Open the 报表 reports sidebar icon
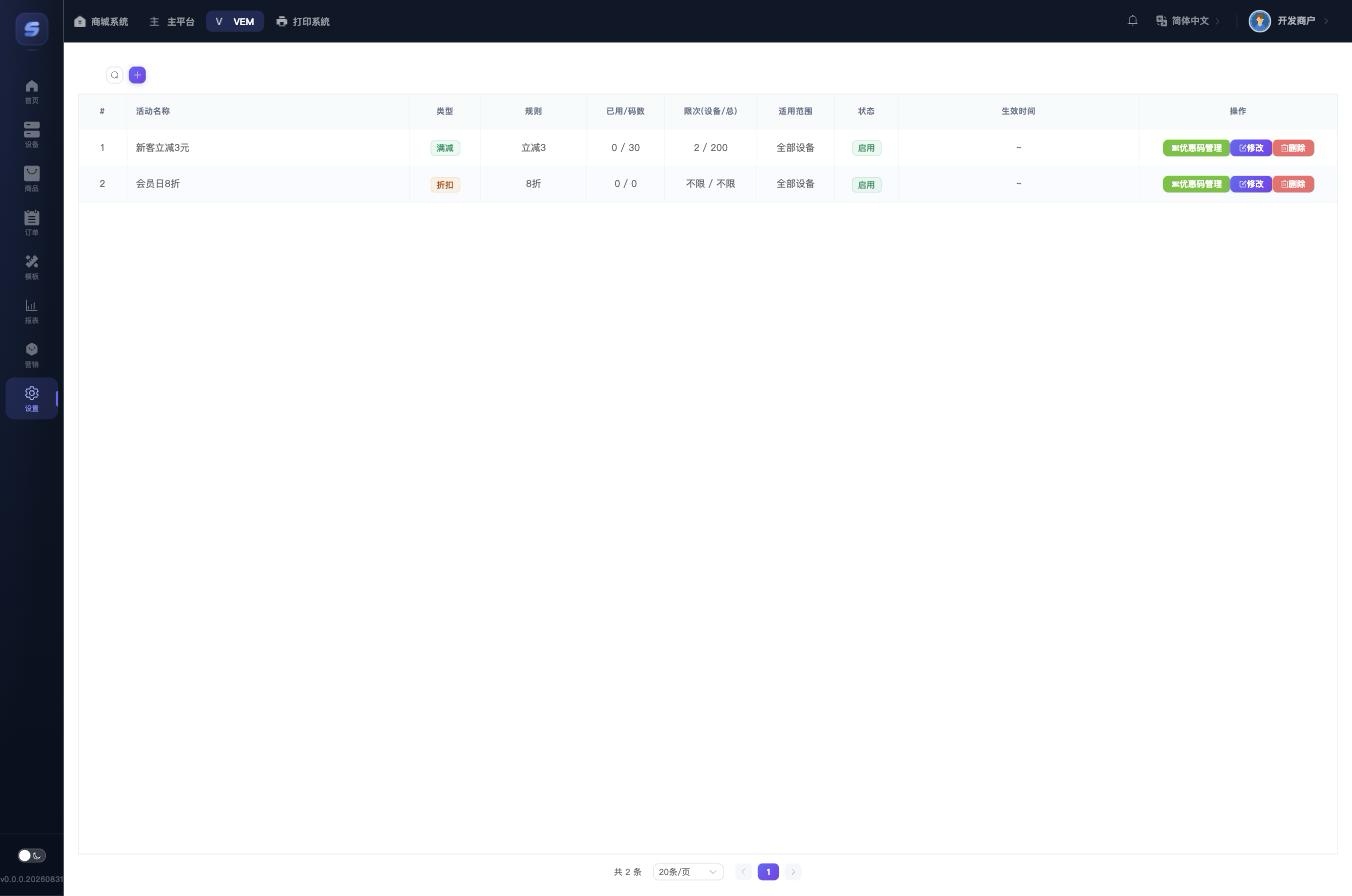This screenshot has height=896, width=1352. coord(31,311)
